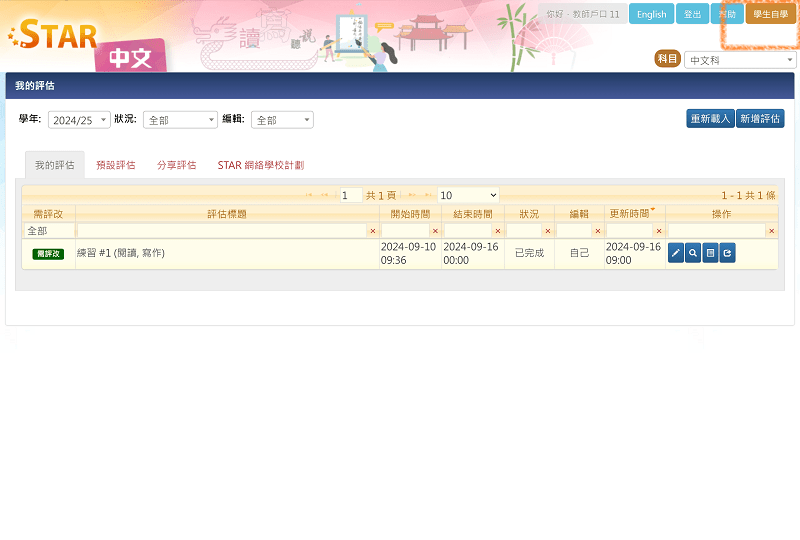
Task: Click the magnifier preview icon for 練習 #1
Action: click(693, 253)
